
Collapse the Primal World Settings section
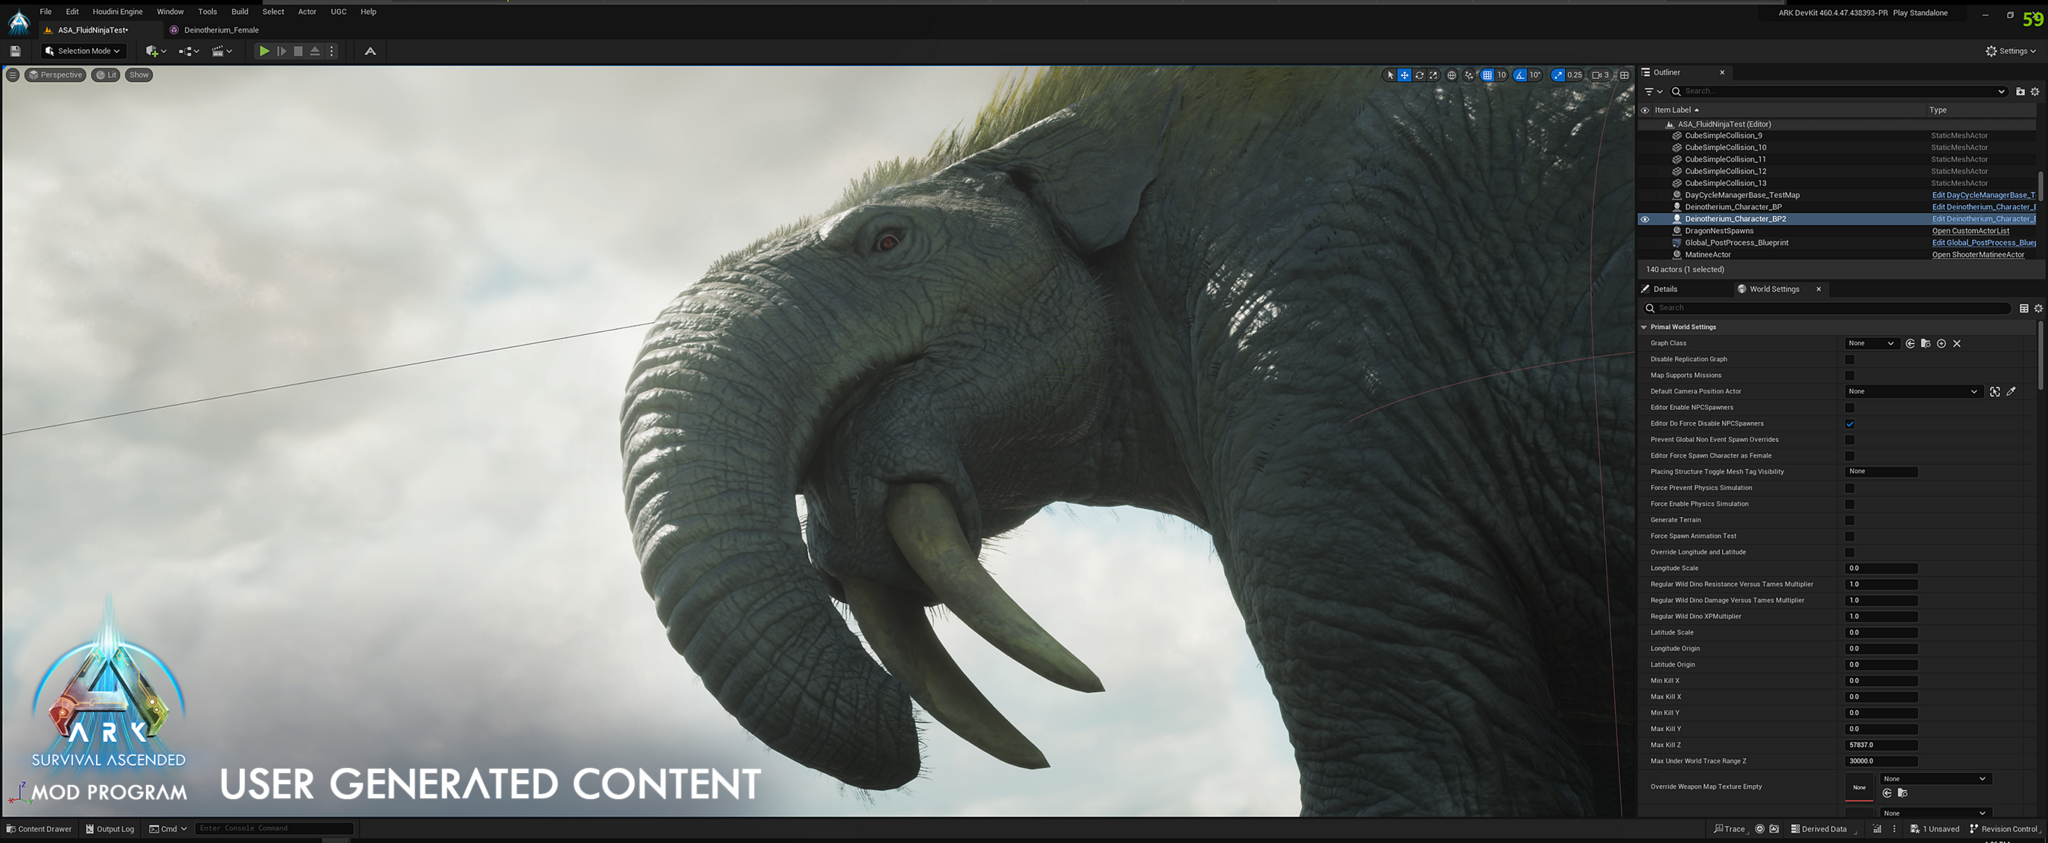pos(1644,327)
